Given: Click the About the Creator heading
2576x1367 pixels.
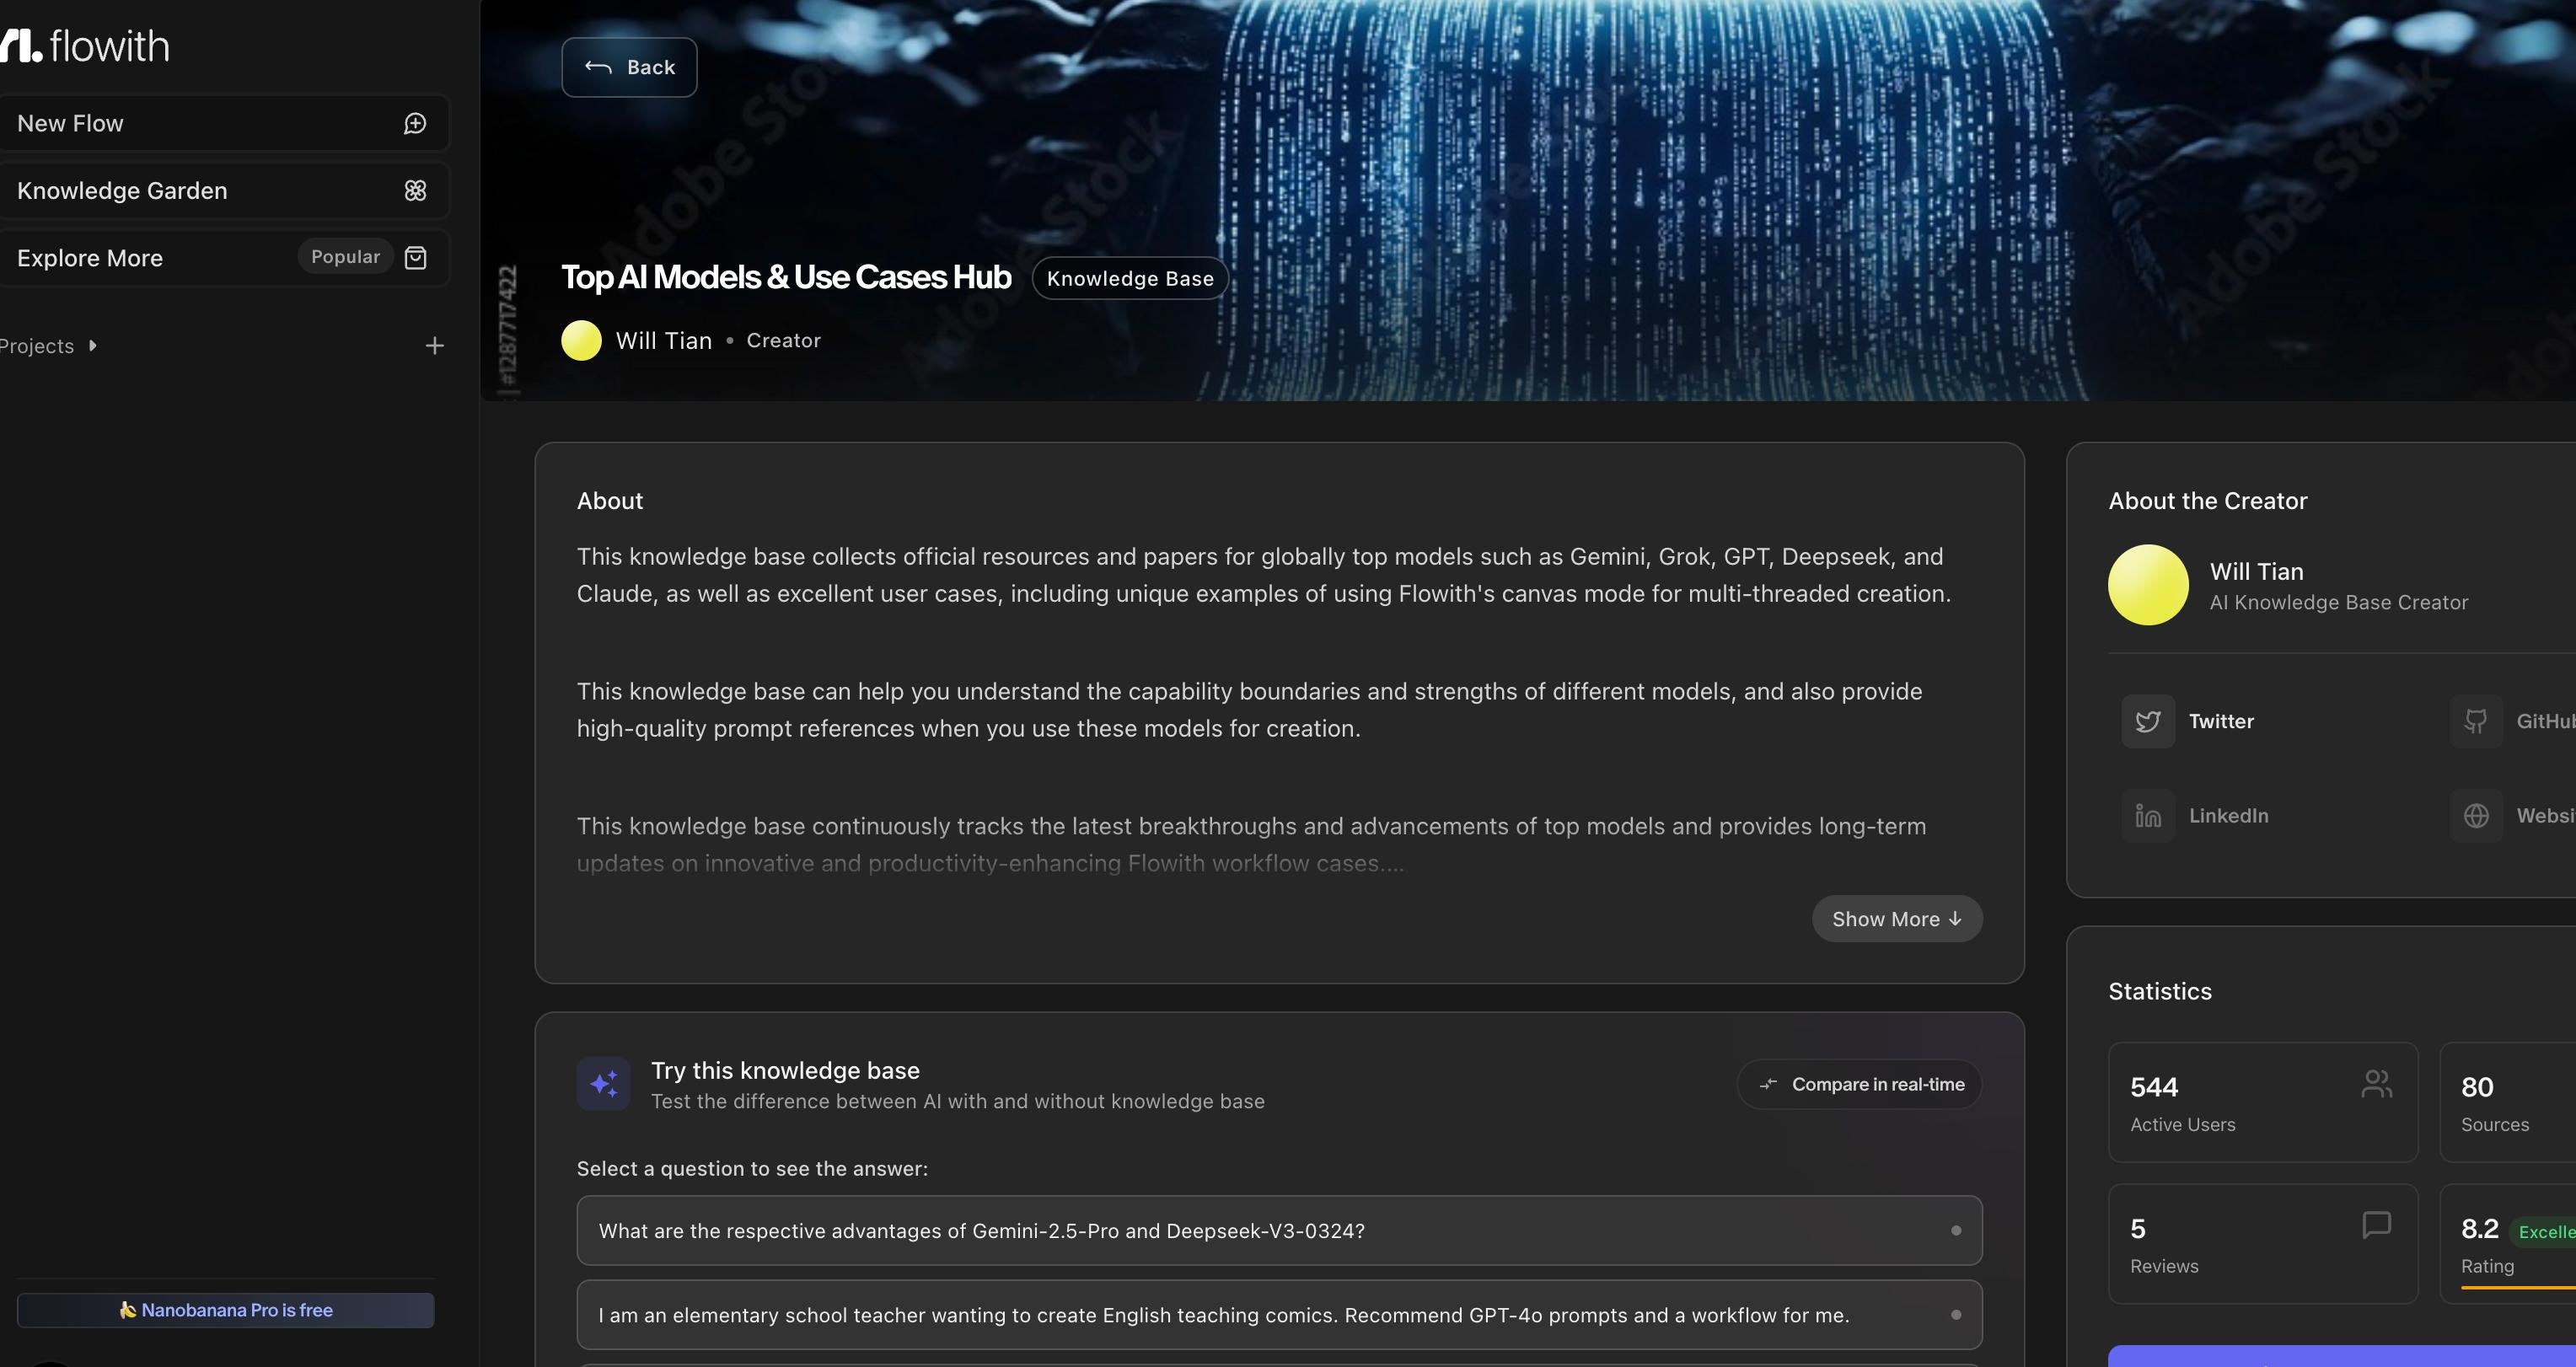Looking at the screenshot, I should coord(2208,501).
